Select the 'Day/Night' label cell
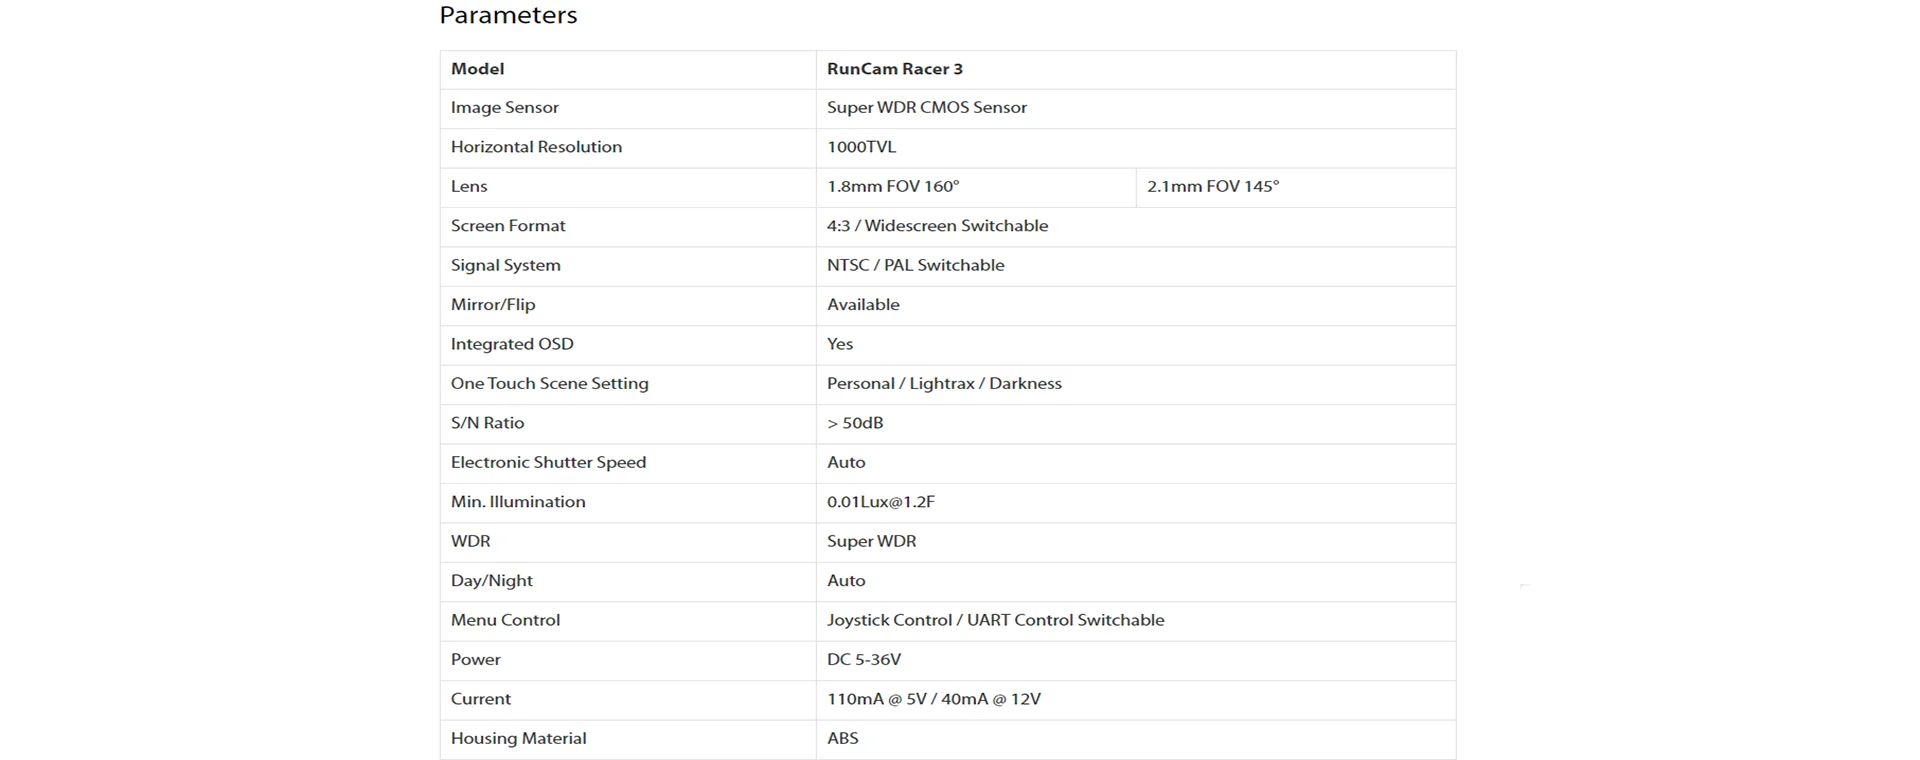The height and width of the screenshot is (760, 1920). pos(628,582)
